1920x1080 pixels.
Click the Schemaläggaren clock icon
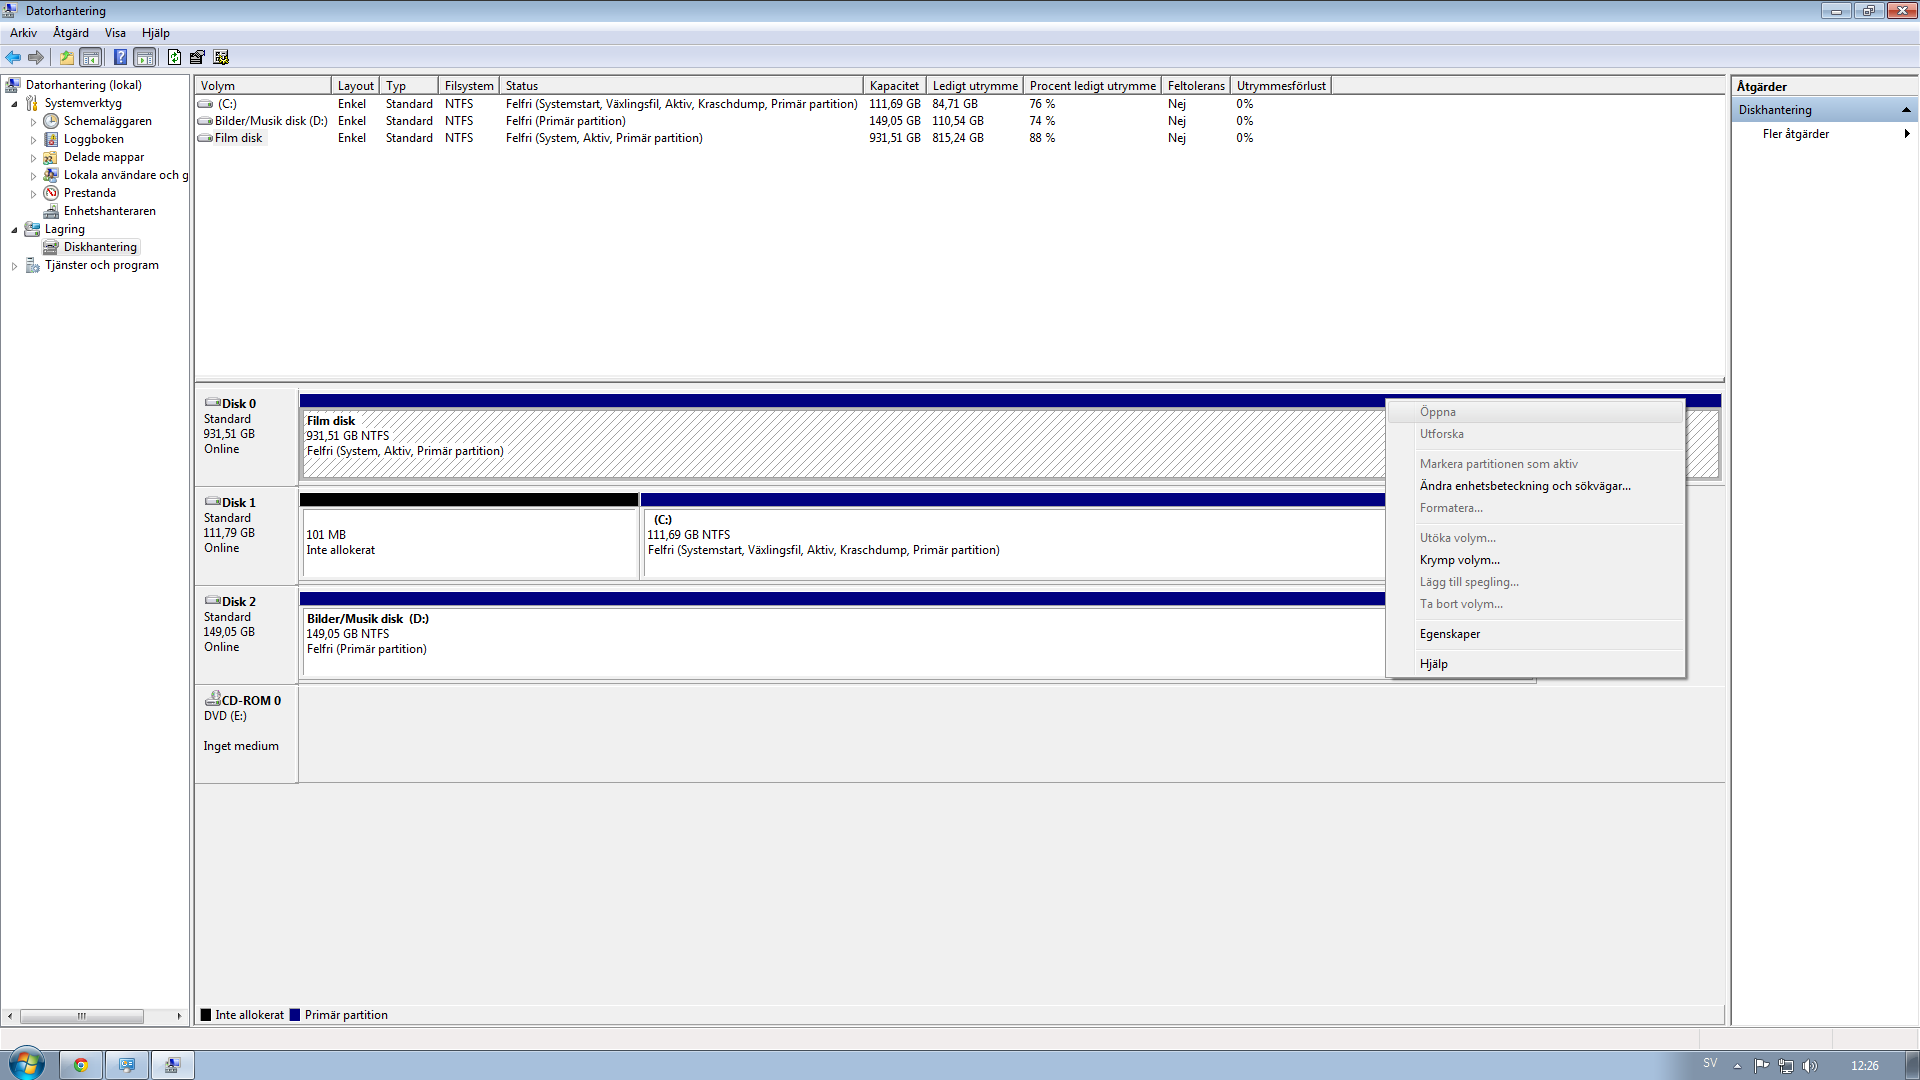[x=51, y=121]
